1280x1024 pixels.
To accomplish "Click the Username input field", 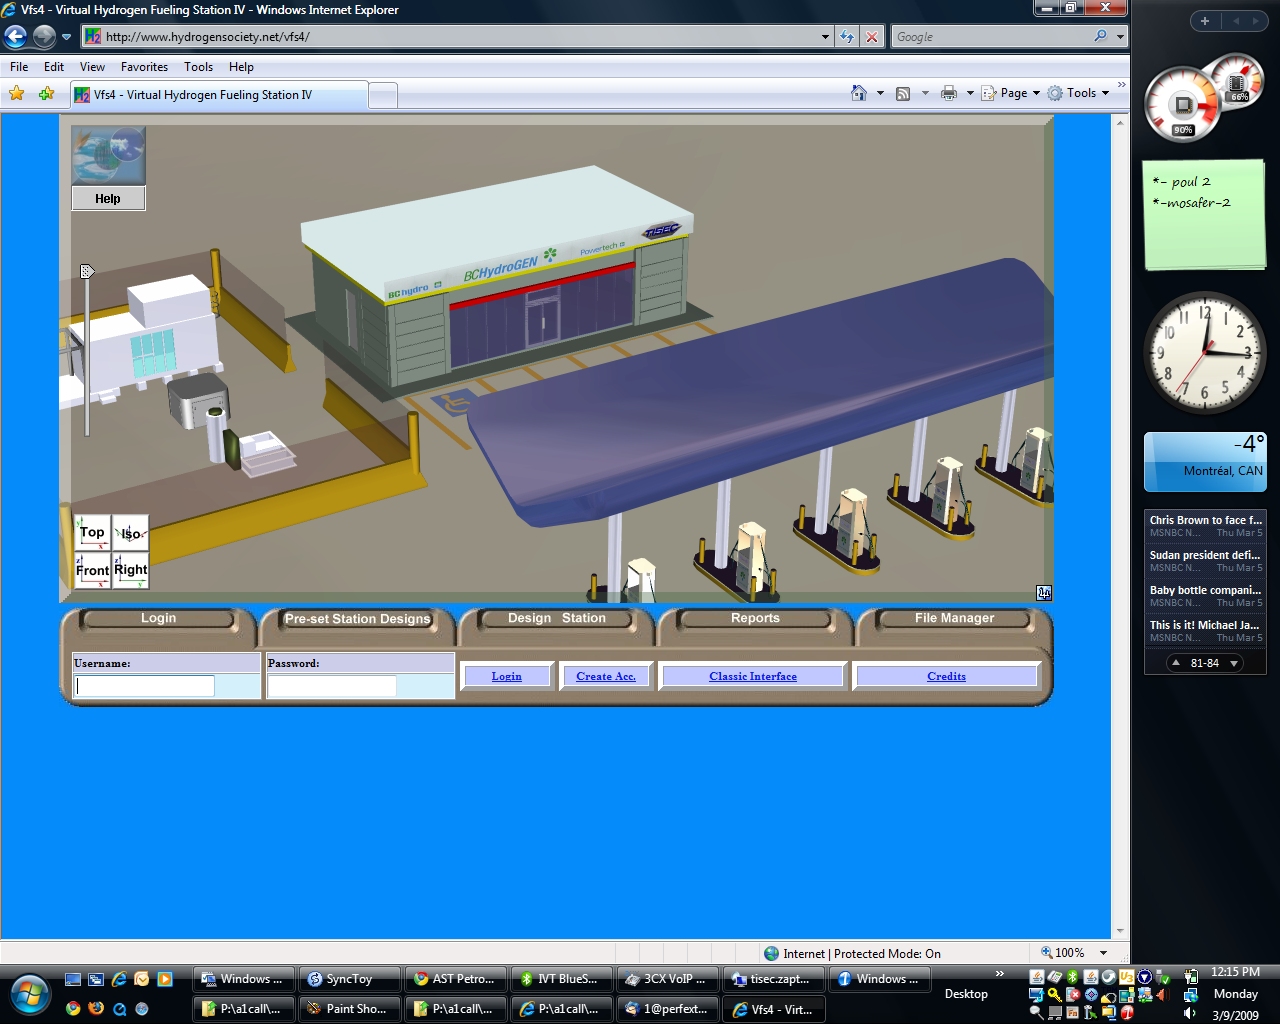I will (x=145, y=686).
